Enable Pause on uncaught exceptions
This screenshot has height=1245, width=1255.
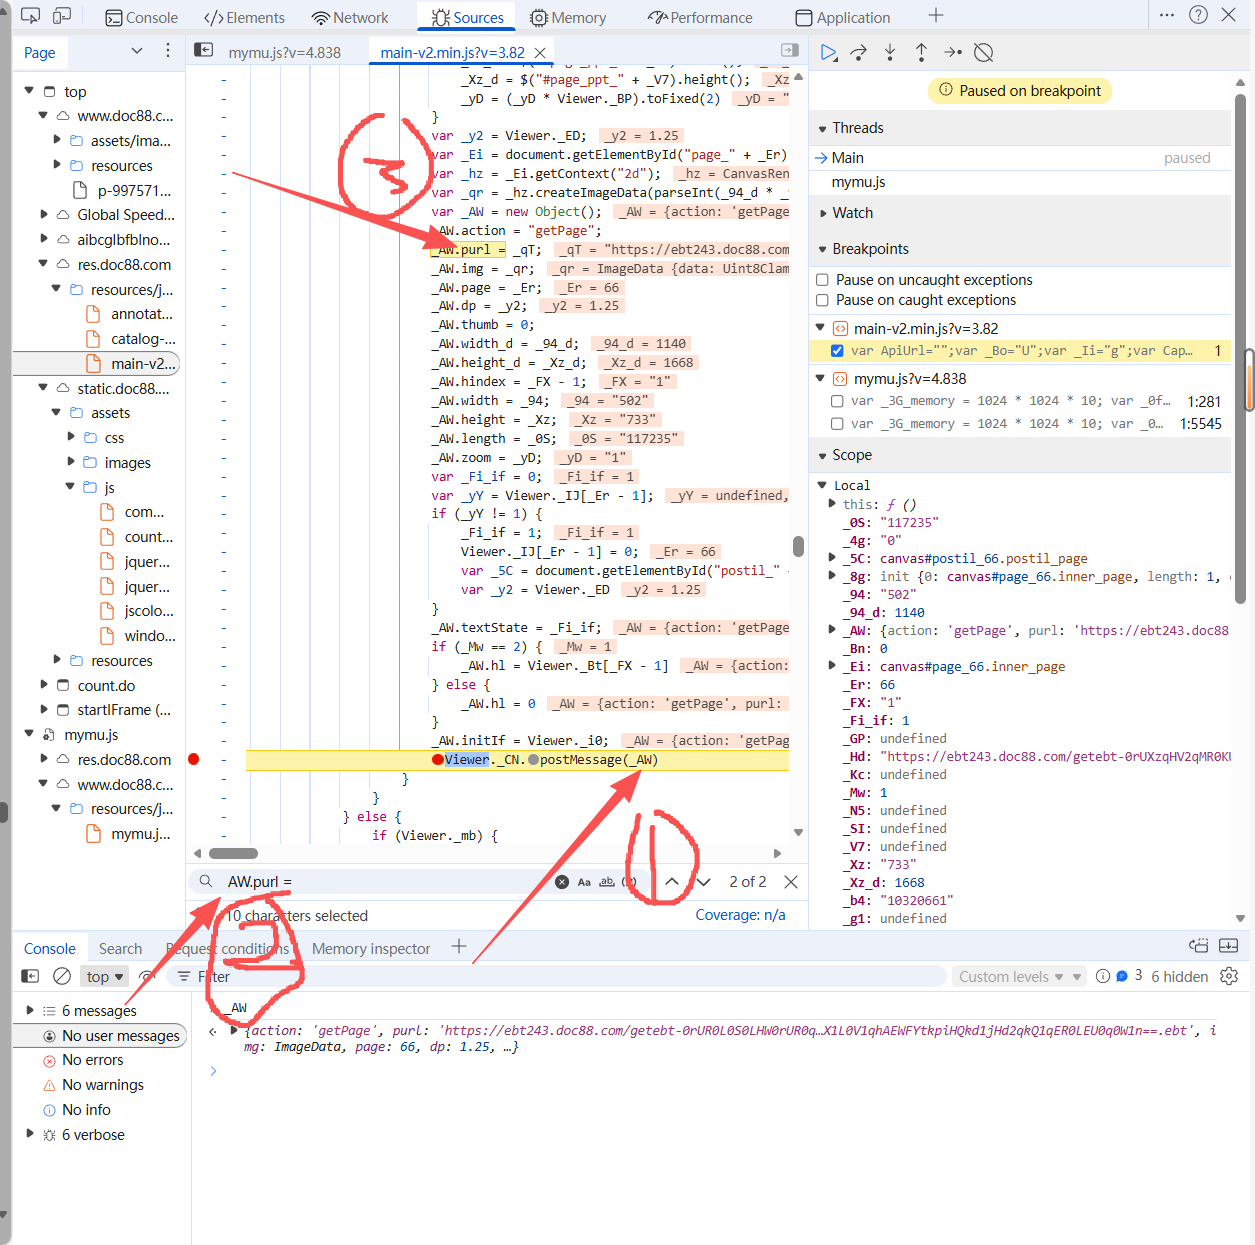(x=822, y=280)
